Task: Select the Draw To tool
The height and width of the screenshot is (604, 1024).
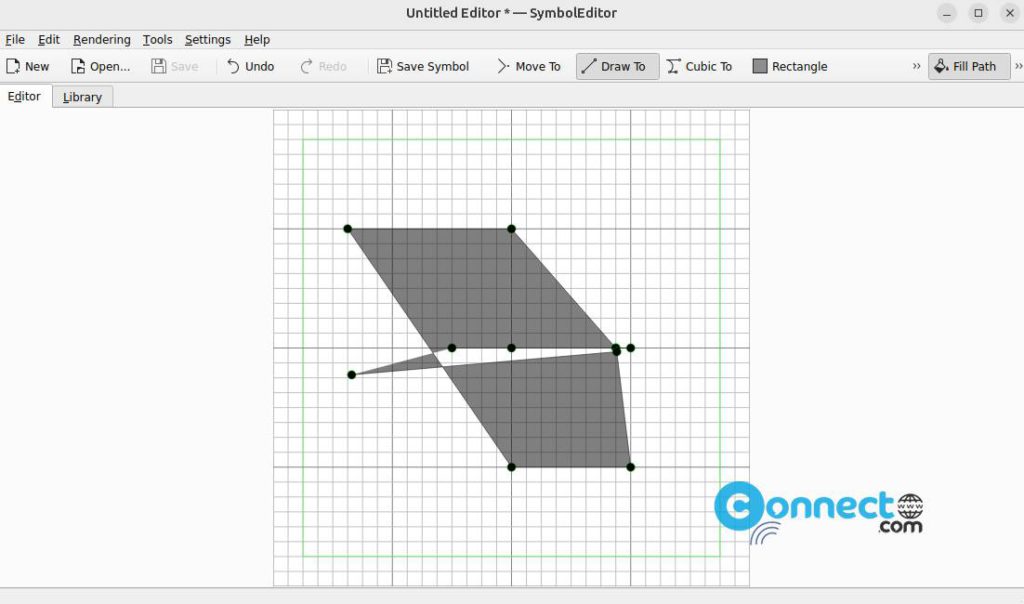Action: tap(616, 66)
